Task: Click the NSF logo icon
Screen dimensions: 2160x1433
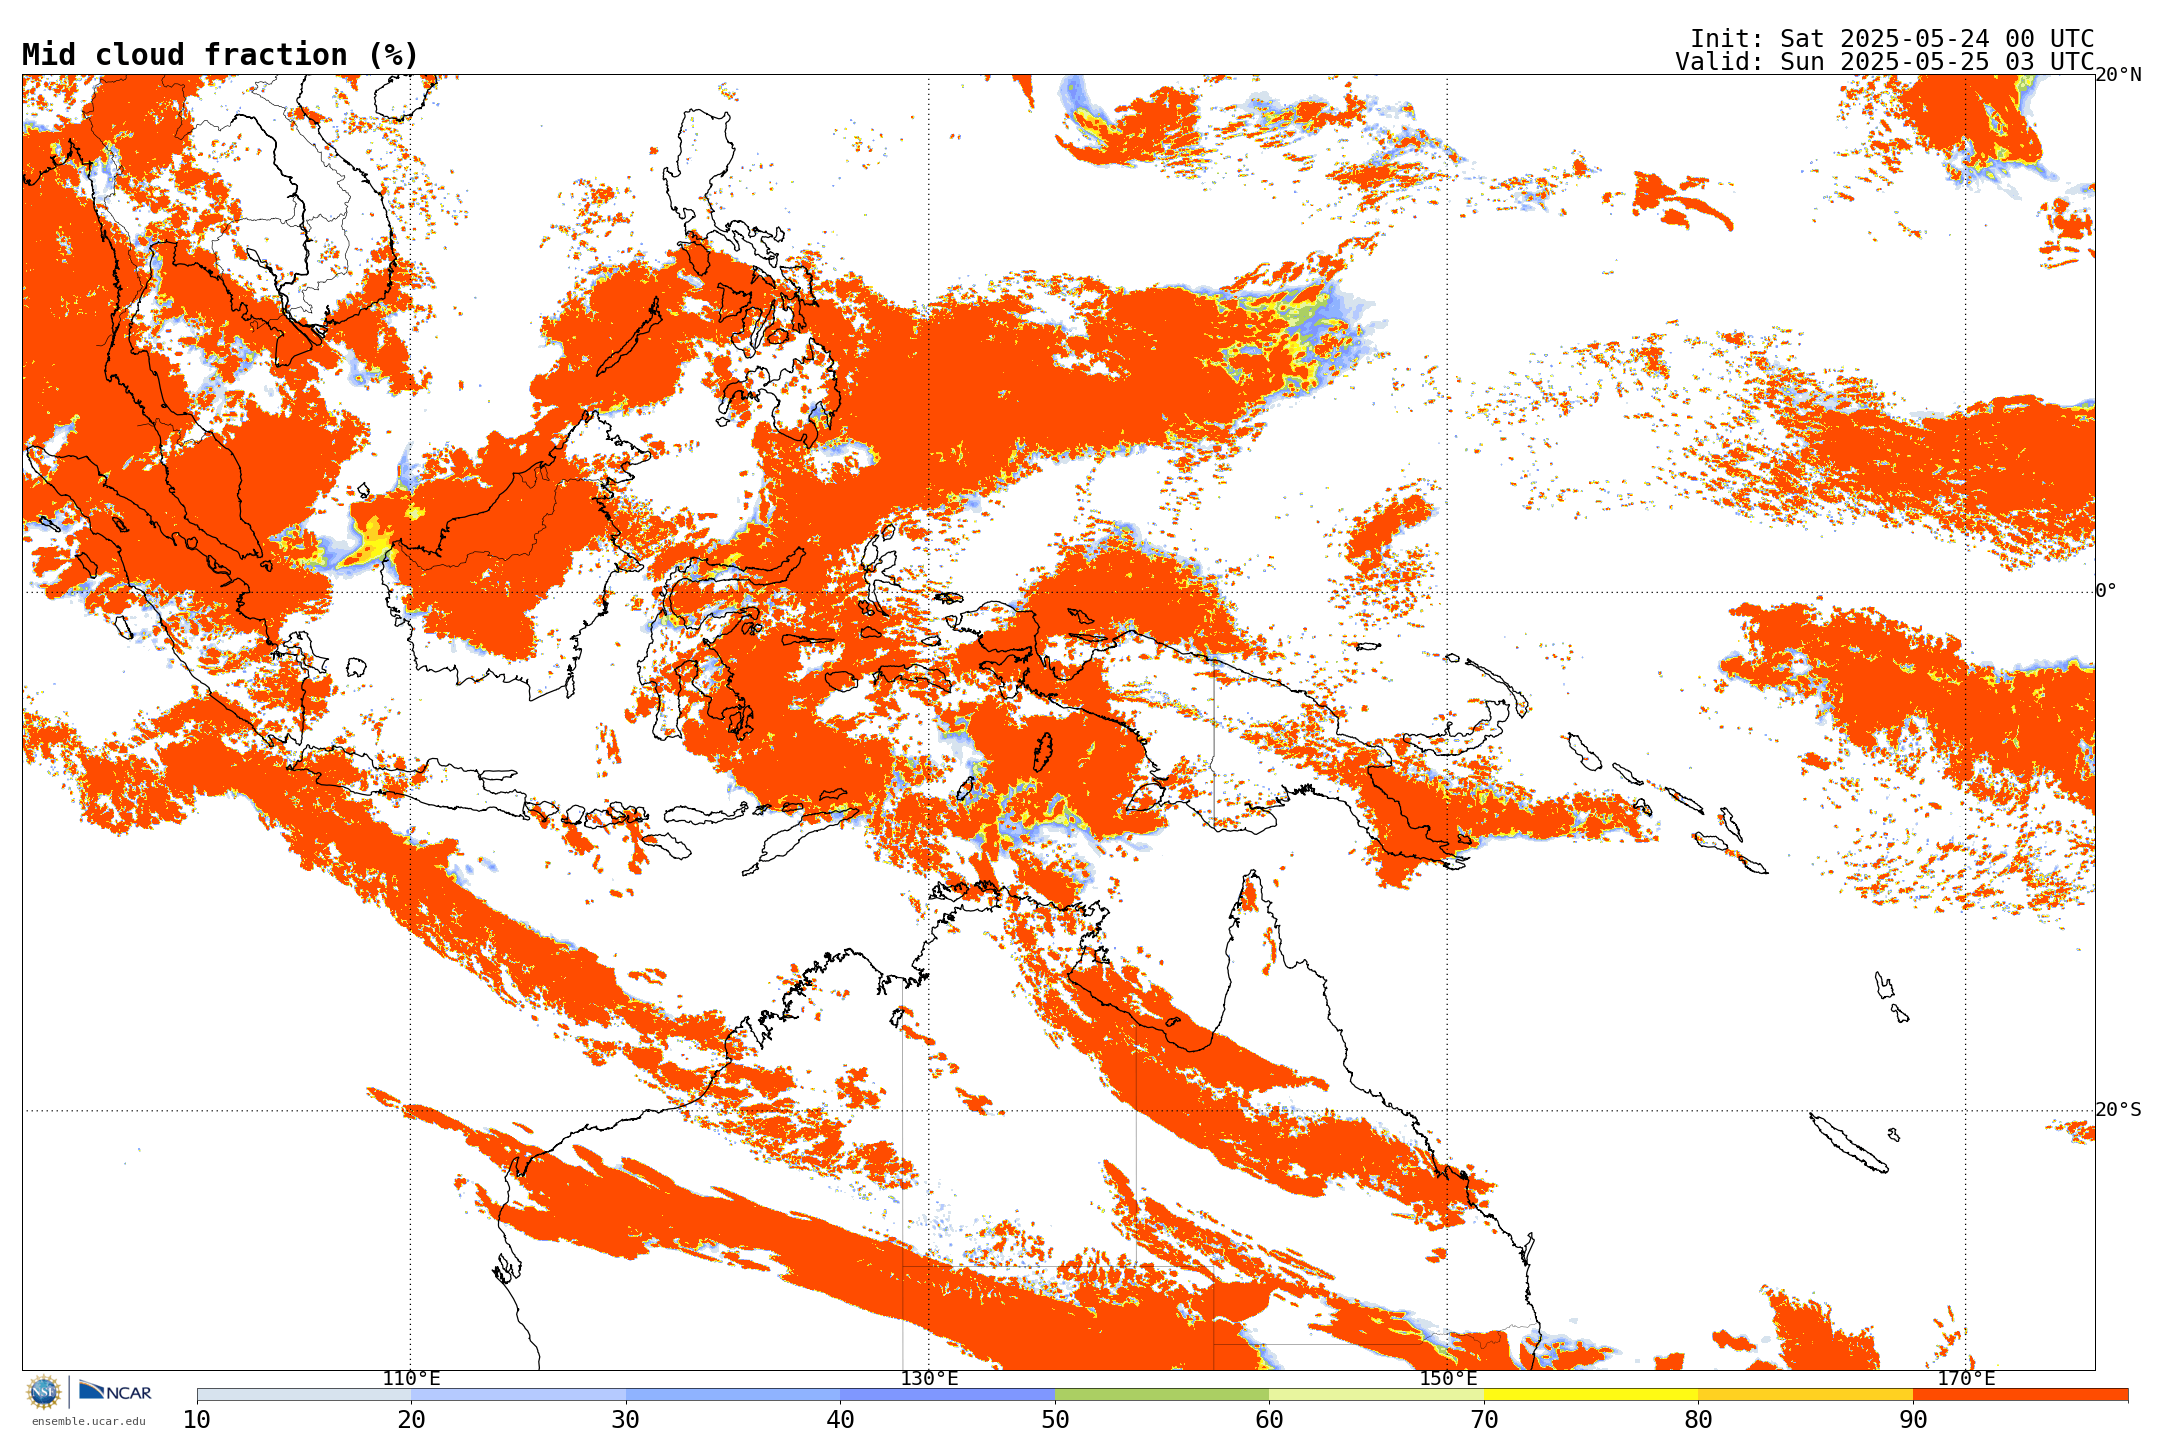Action: (44, 1391)
